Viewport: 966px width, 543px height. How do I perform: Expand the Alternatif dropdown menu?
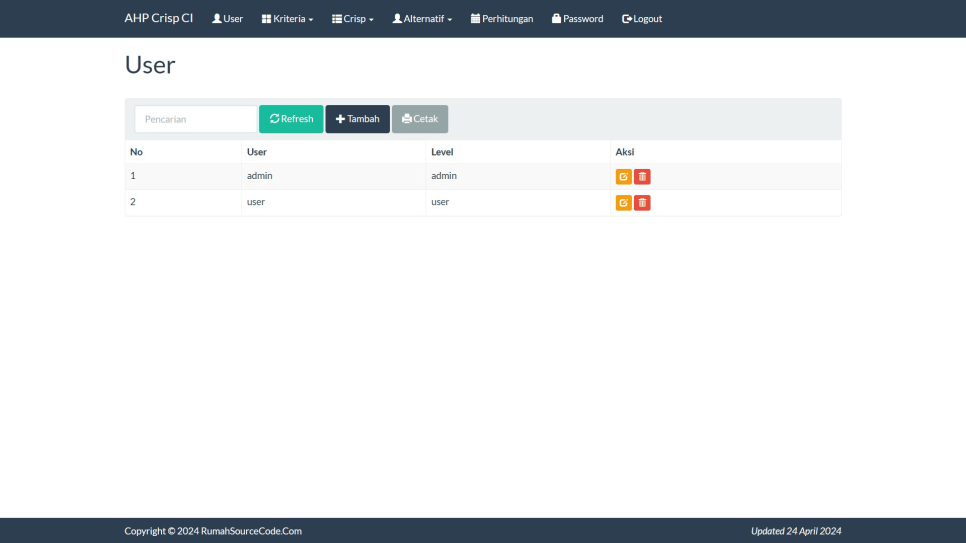pos(422,19)
